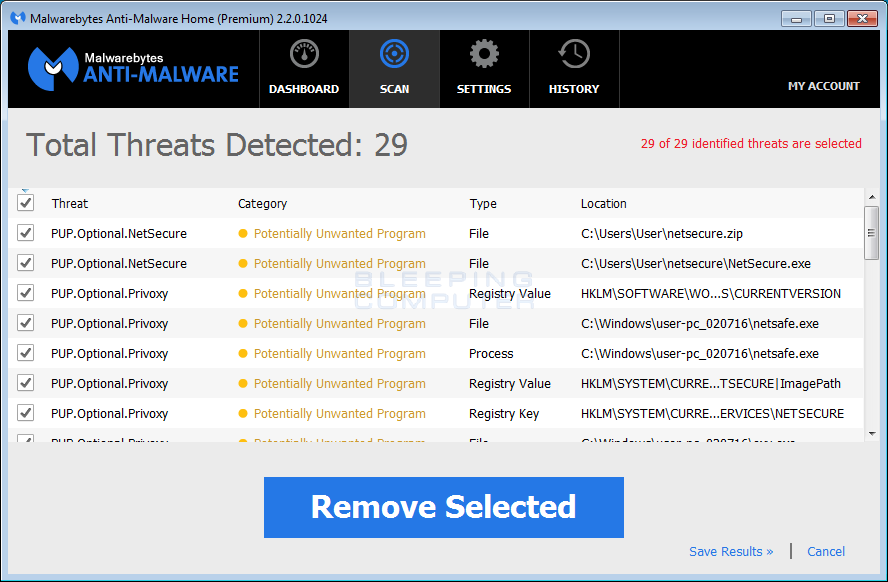The height and width of the screenshot is (582, 888).
Task: Open the Dashboard gauge icon
Action: click(x=304, y=54)
